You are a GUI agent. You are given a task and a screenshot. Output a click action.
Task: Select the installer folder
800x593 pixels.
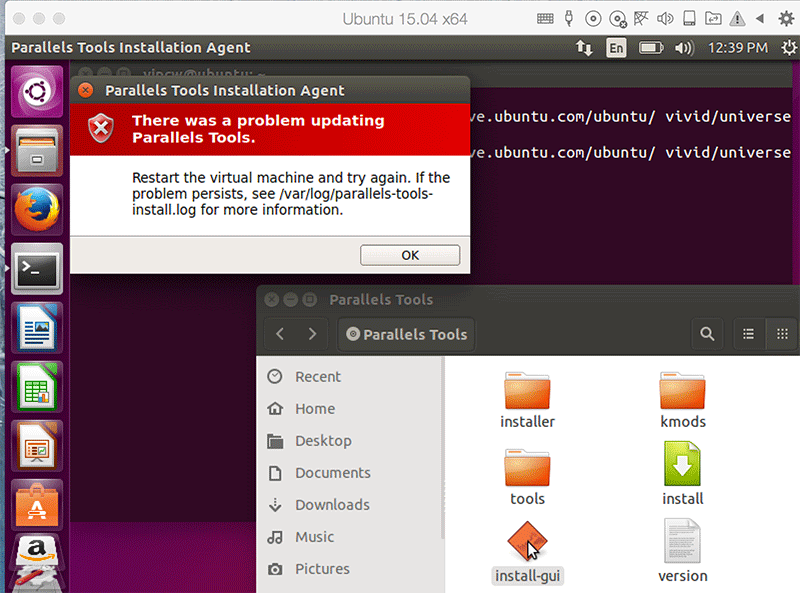click(x=527, y=400)
